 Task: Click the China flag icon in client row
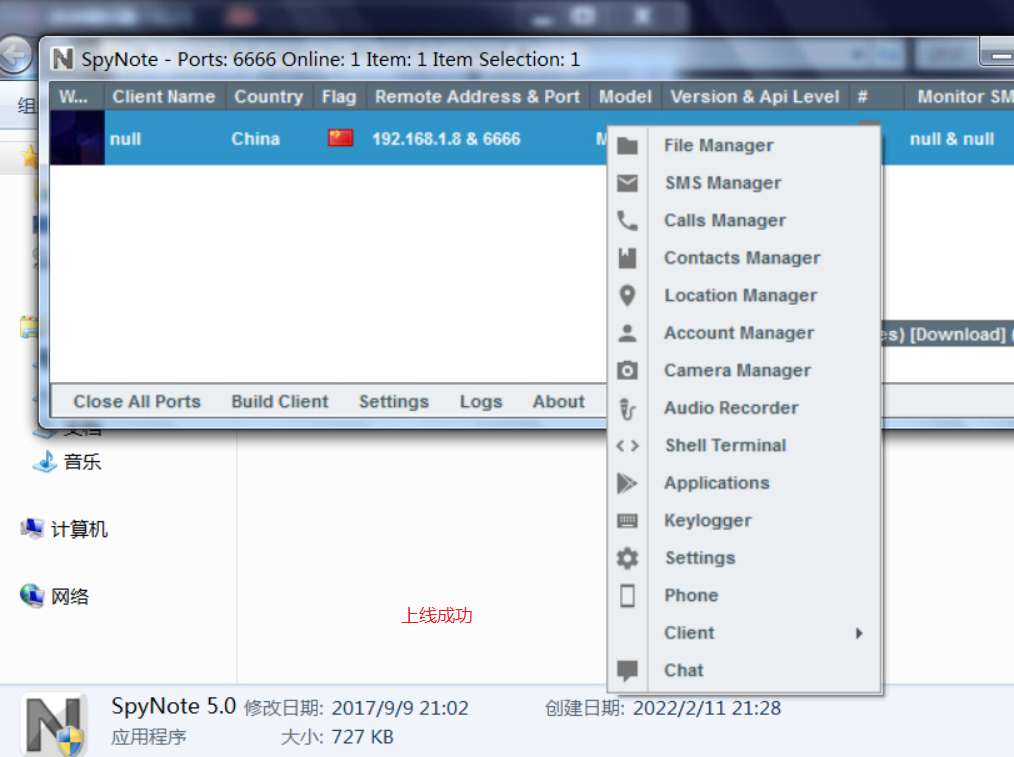(x=340, y=138)
